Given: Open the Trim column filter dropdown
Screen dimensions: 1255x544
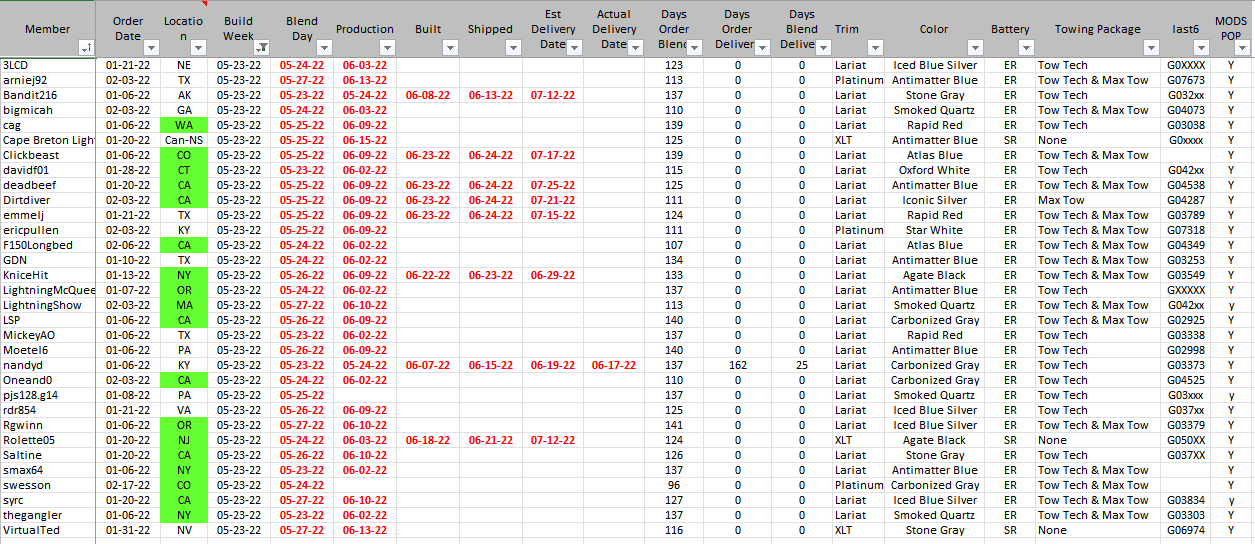Looking at the screenshot, I should [x=875, y=47].
